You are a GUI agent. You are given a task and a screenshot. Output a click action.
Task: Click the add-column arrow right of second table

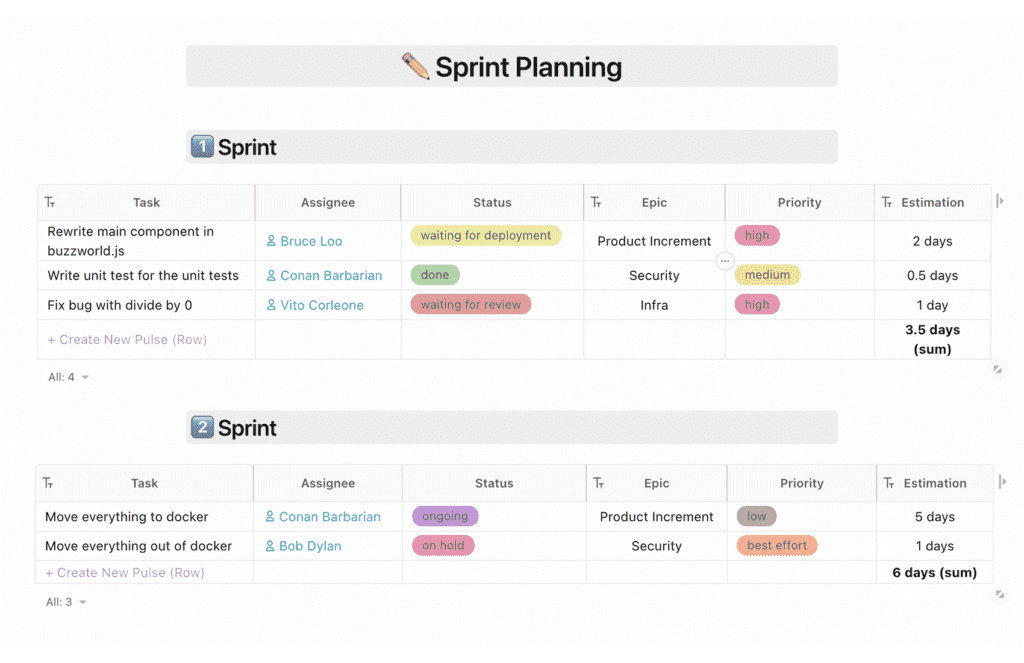click(1002, 483)
